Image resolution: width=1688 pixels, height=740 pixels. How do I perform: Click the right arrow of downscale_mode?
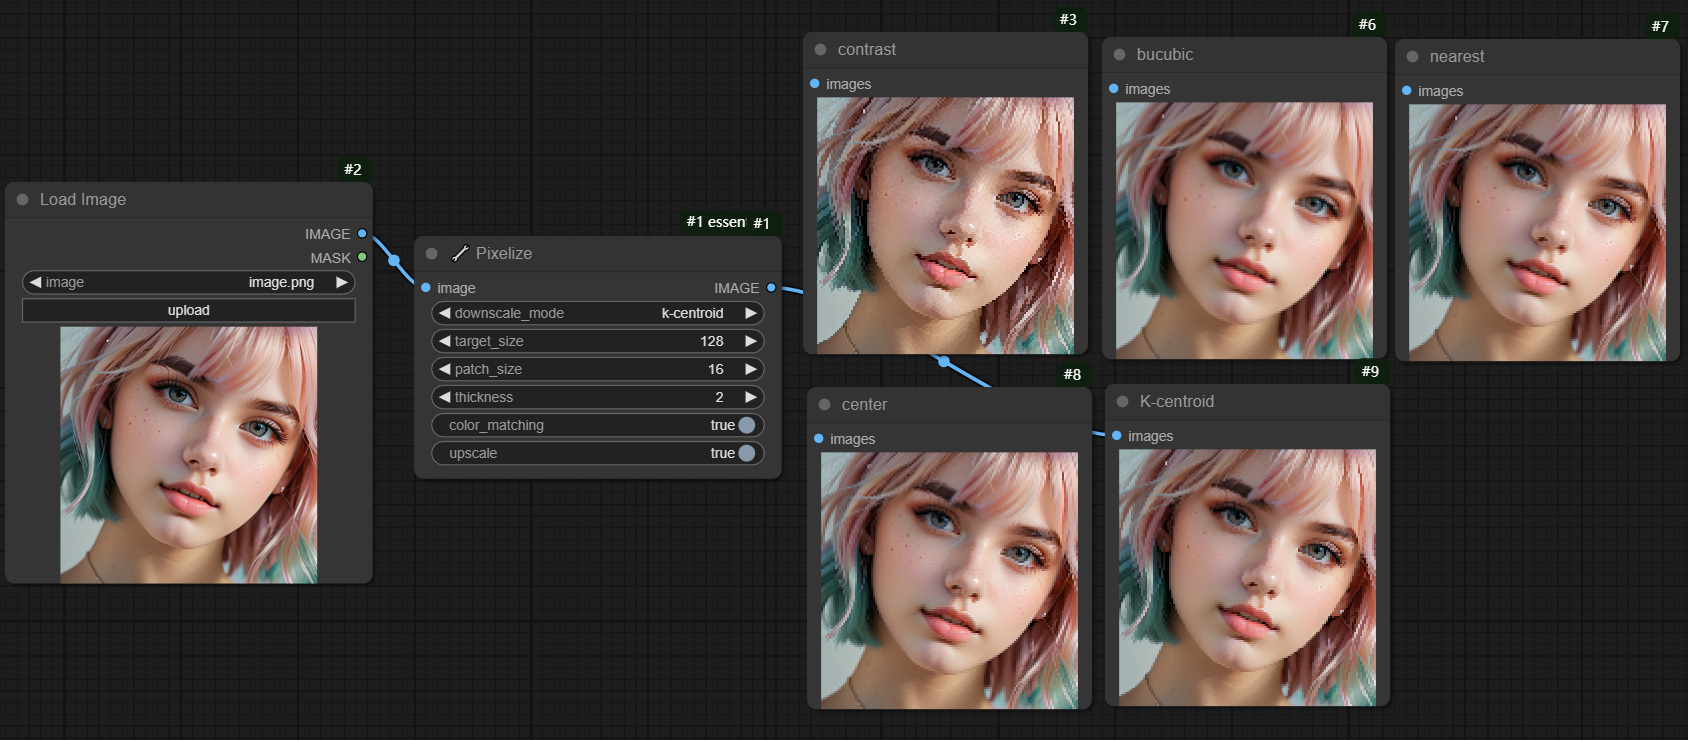point(750,313)
